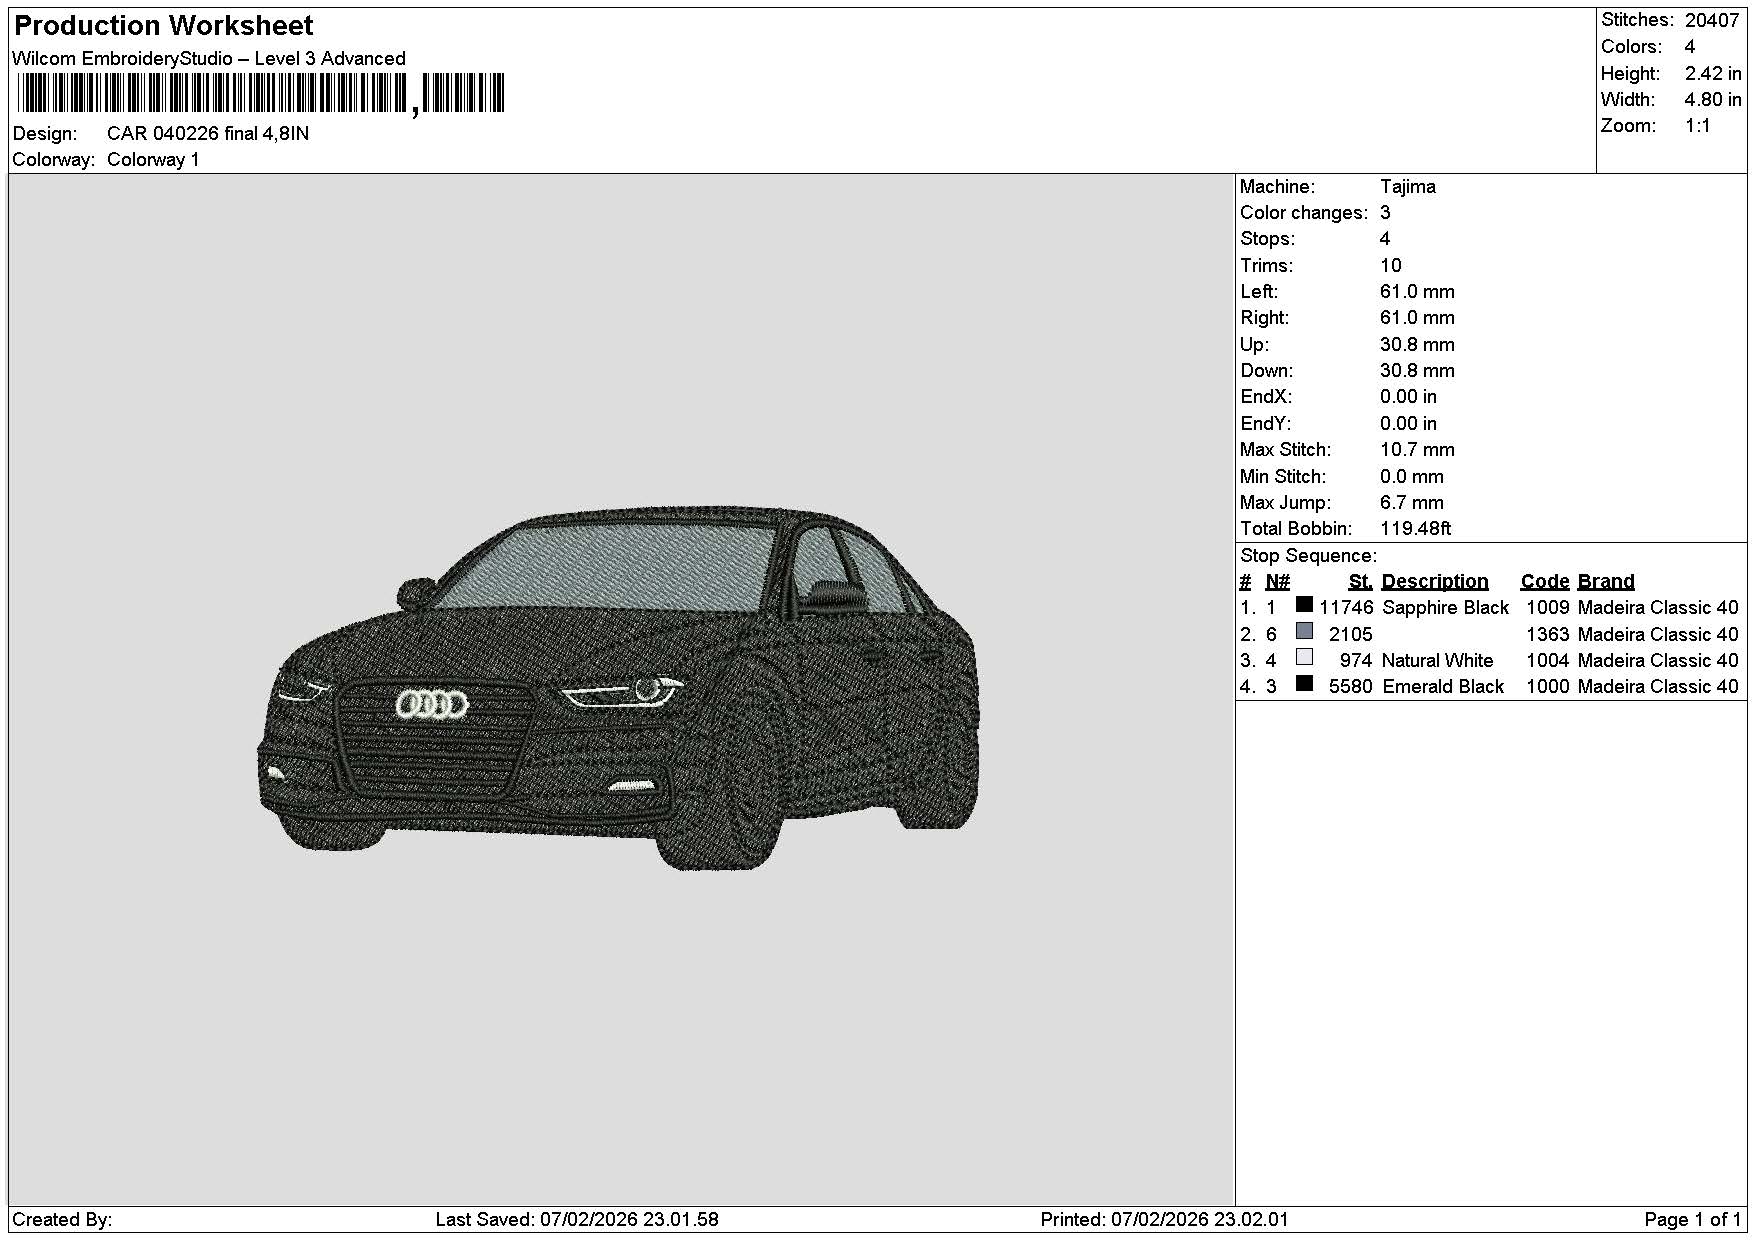
Task: Click "Wilcom EmbroideryStudio – Level 3 Advanced" text
Action: click(x=209, y=58)
